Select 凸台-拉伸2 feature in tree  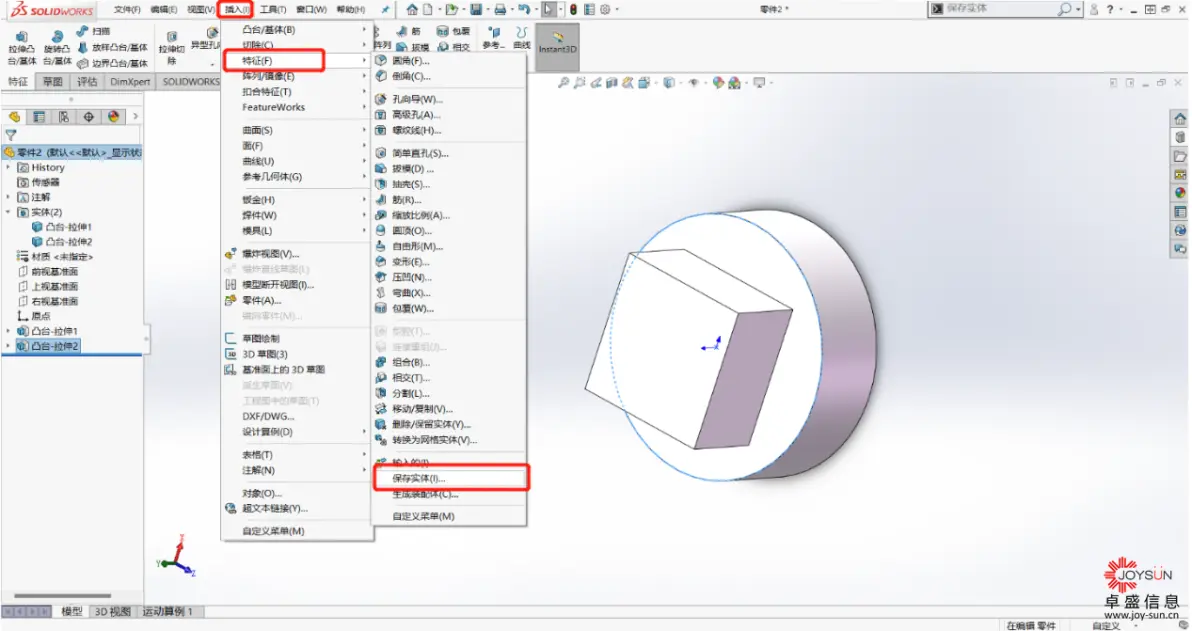[x=55, y=346]
